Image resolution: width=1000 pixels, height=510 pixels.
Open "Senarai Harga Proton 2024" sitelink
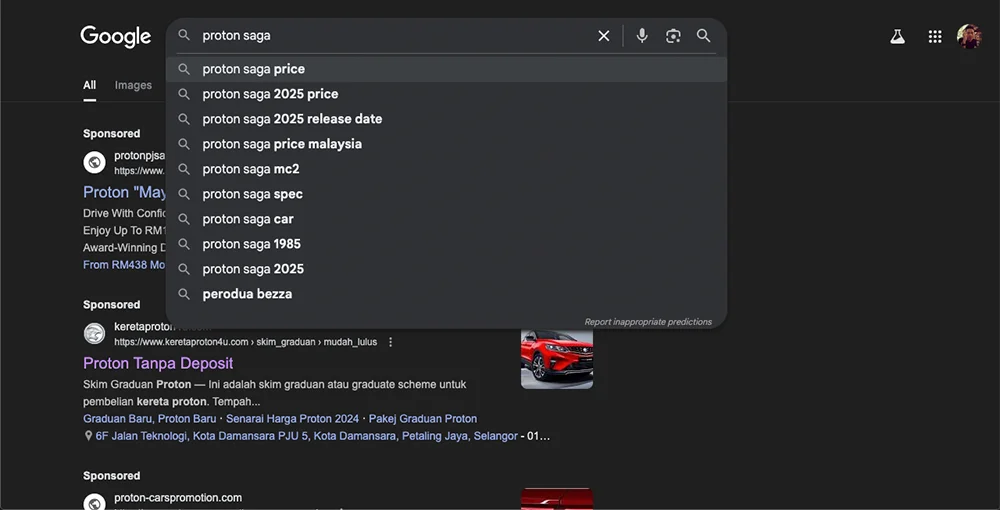[292, 418]
